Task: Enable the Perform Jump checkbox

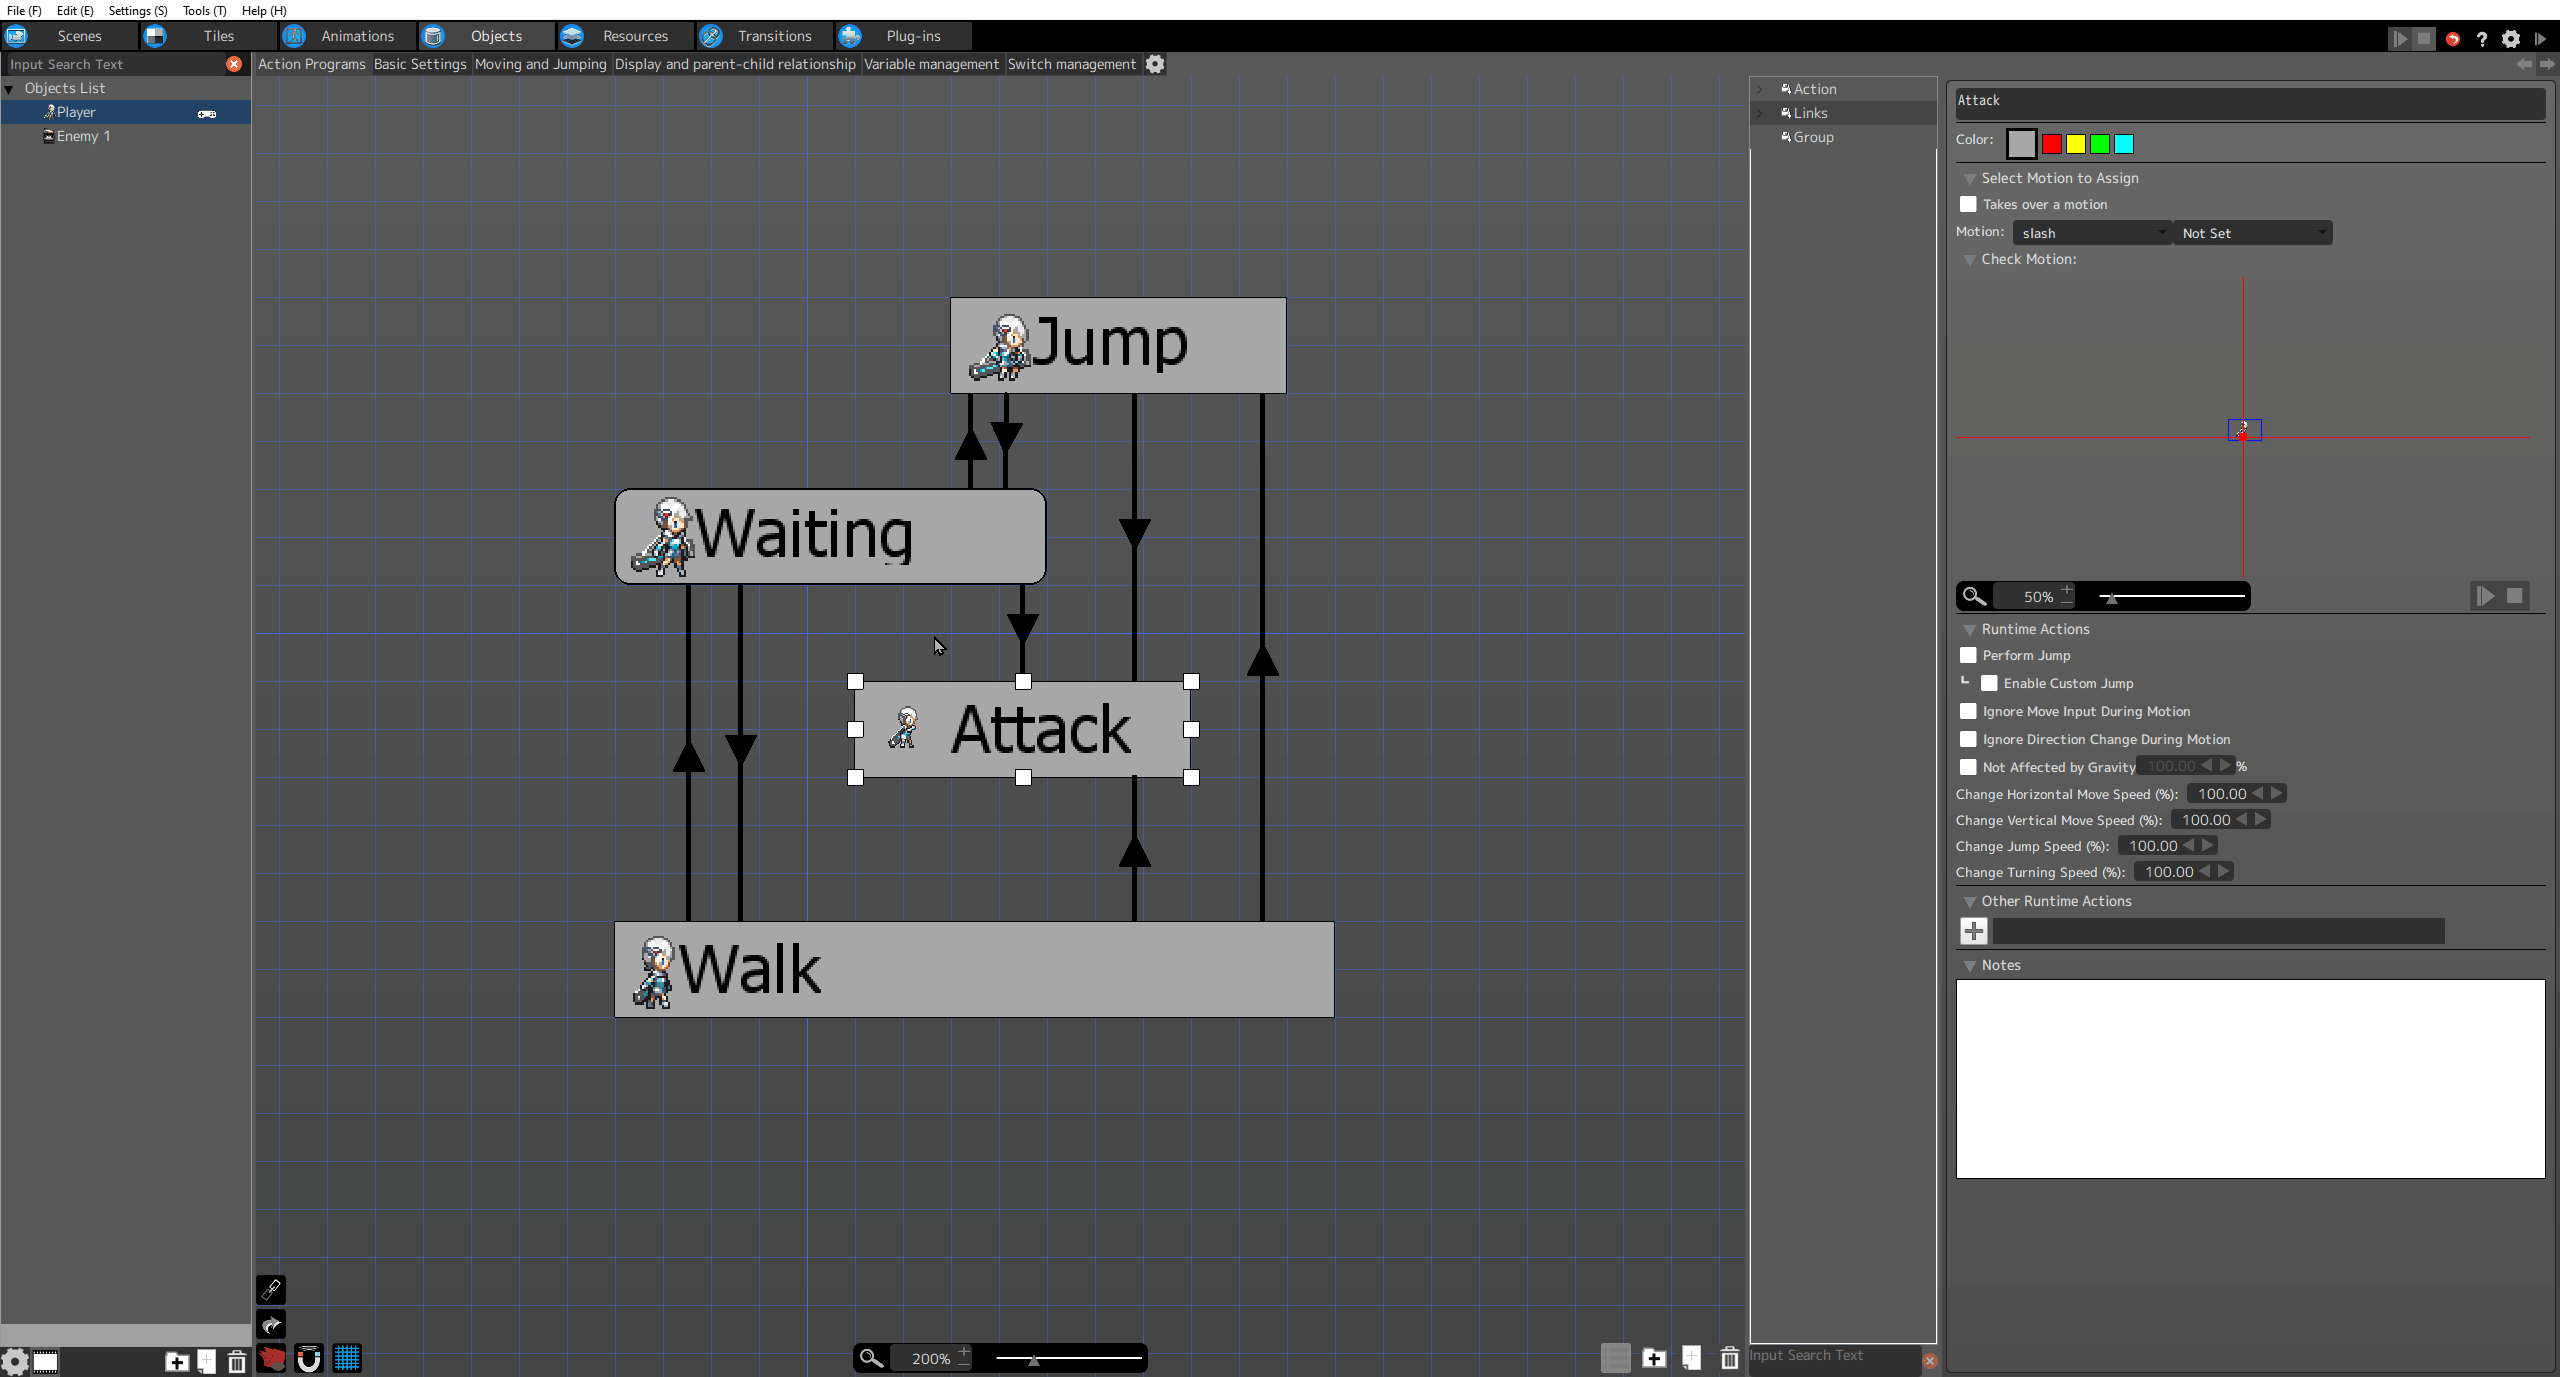Action: tap(1968, 655)
